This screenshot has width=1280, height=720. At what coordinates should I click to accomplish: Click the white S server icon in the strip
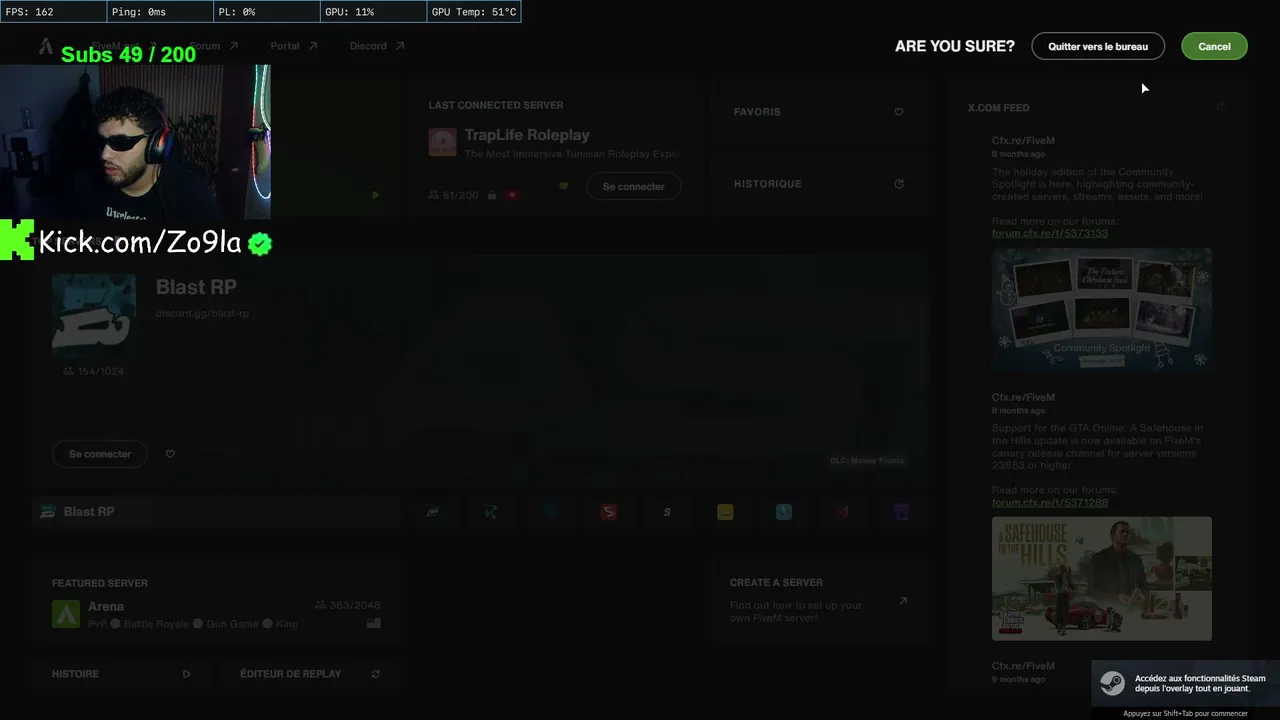[x=667, y=512]
